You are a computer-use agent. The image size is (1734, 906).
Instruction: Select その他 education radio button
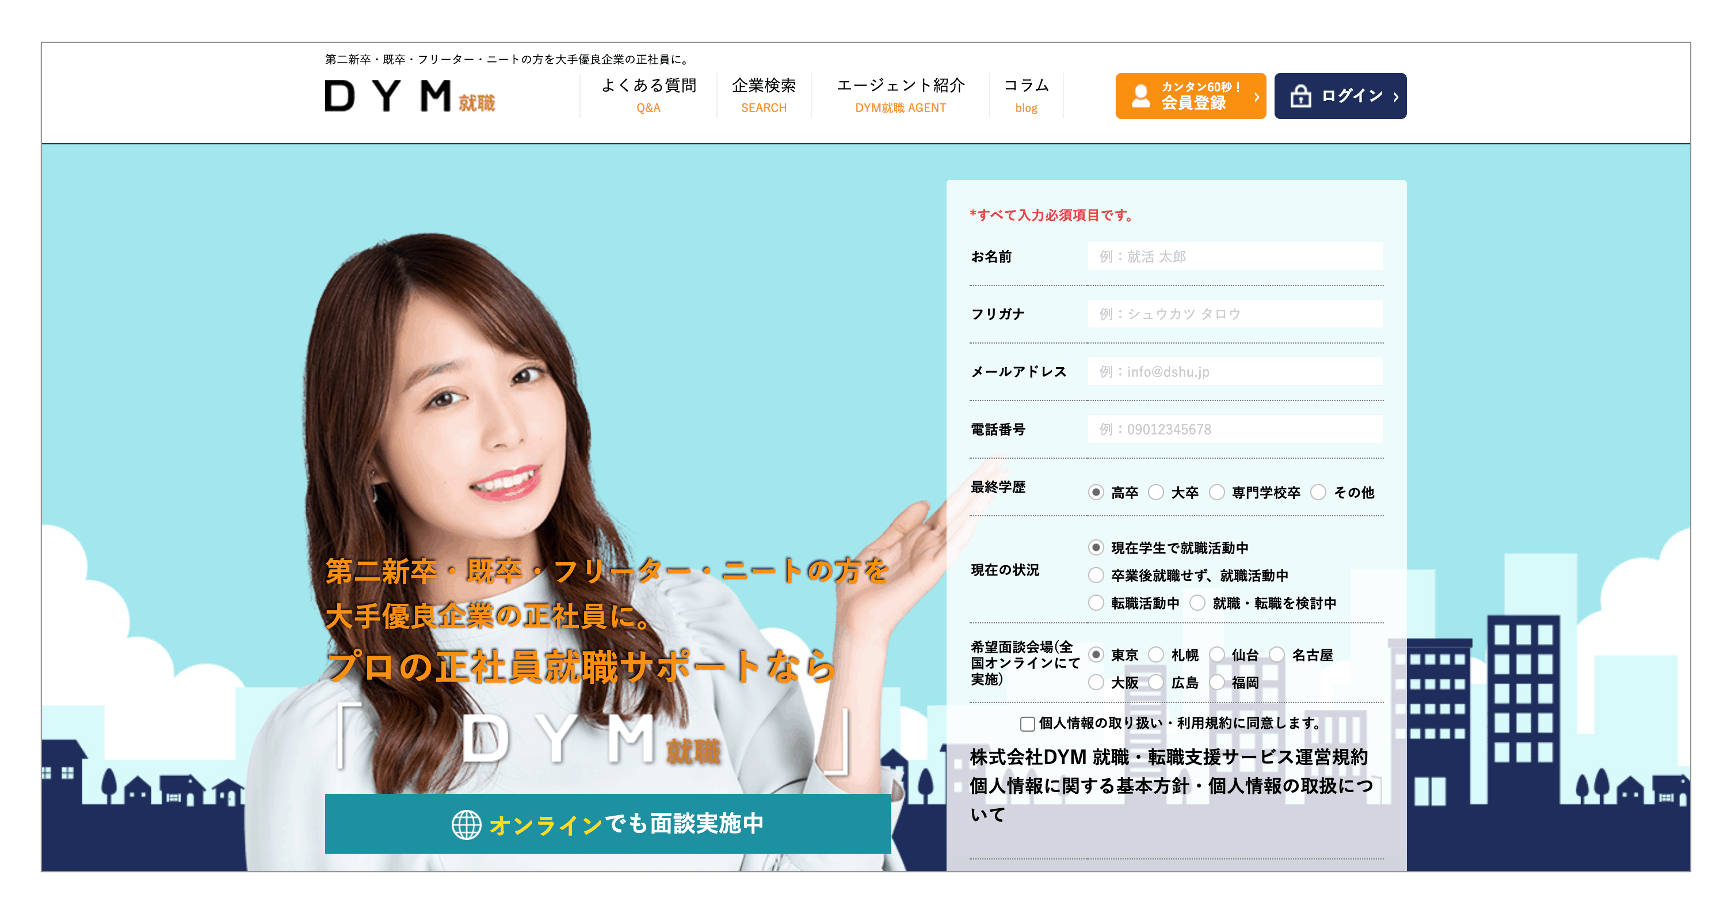tap(1318, 492)
